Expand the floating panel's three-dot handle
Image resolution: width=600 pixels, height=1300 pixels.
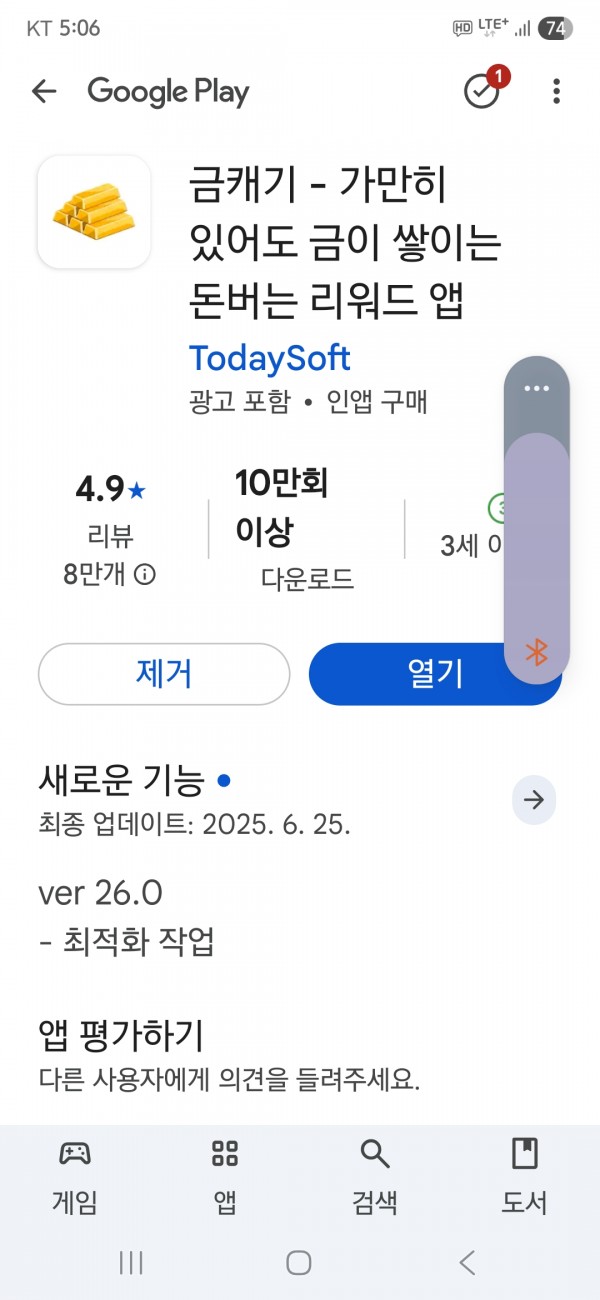coord(537,388)
